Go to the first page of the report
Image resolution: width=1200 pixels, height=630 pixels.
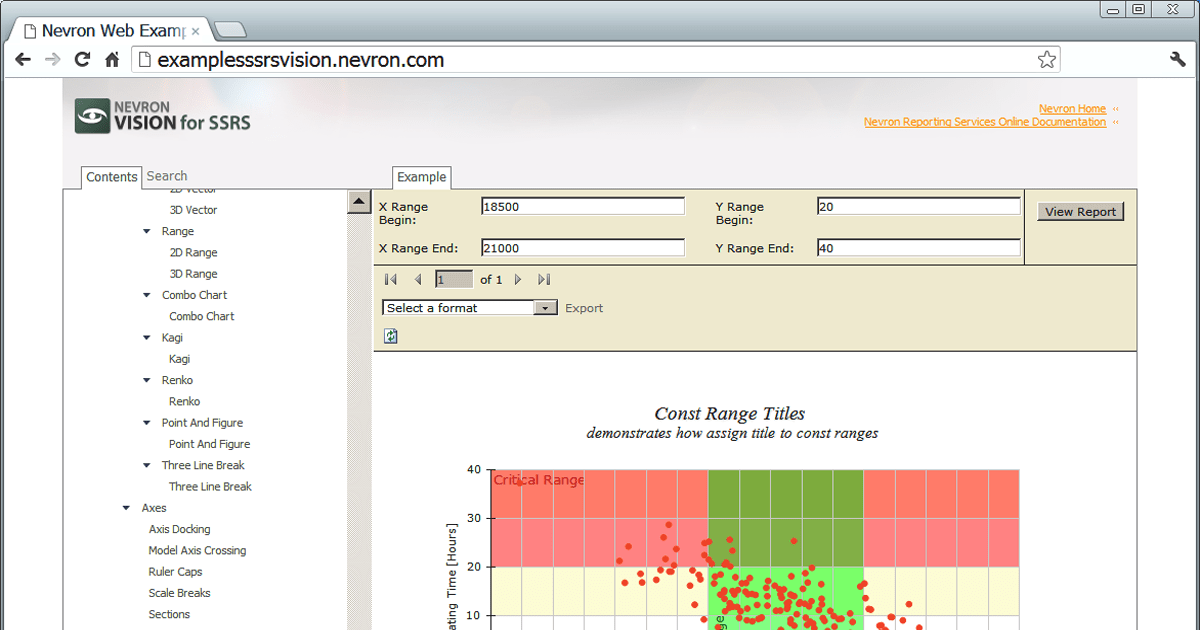391,279
